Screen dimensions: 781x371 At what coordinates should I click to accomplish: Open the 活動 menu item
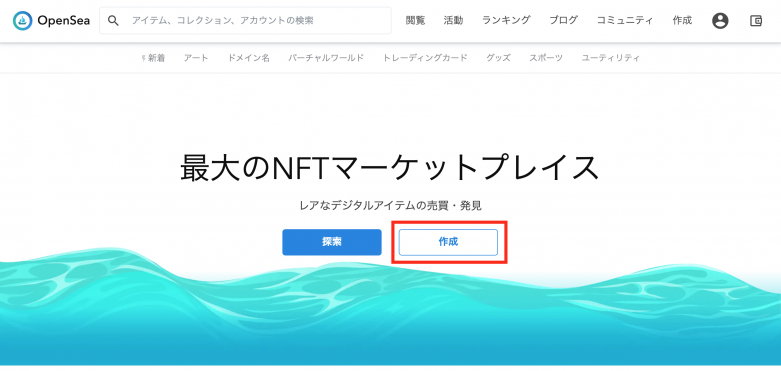tap(453, 20)
